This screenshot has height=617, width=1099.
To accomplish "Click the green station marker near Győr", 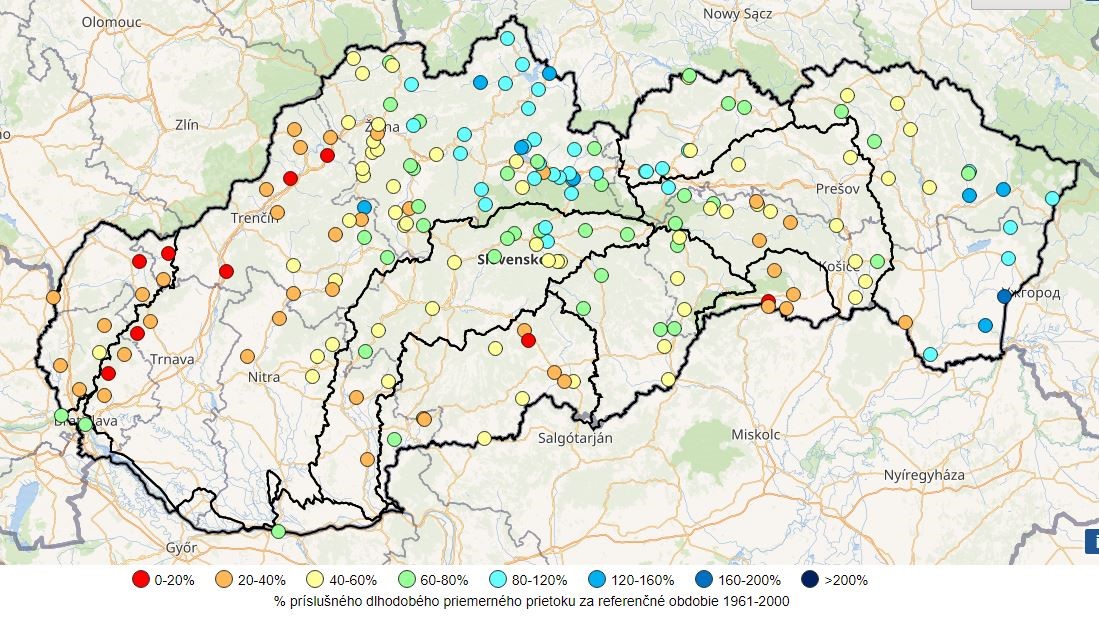I will coord(278,531).
